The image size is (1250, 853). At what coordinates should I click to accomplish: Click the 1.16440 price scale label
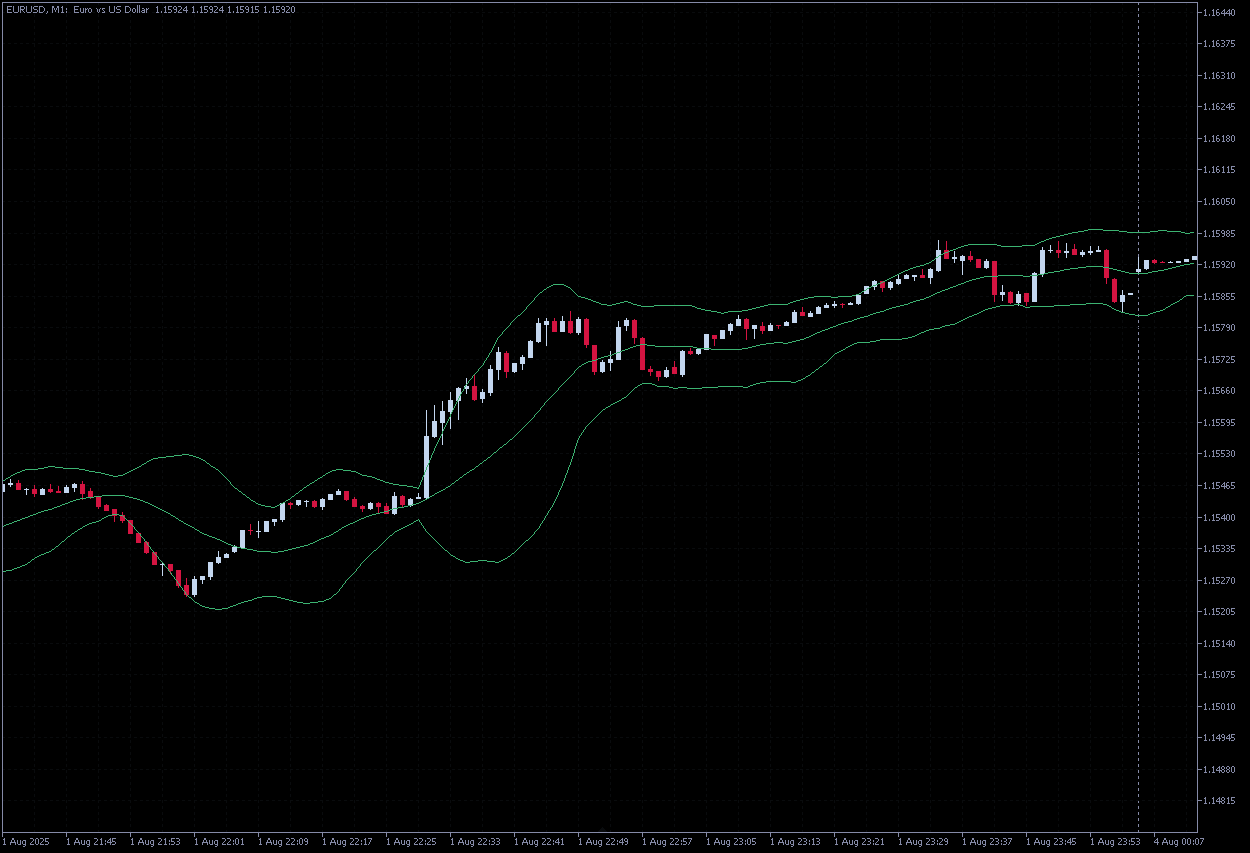coord(1223,12)
